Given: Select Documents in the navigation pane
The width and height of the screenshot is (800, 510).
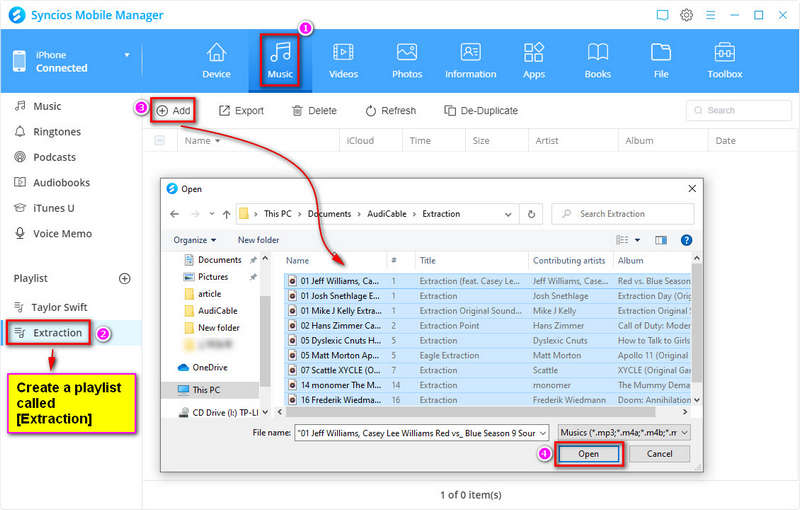Looking at the screenshot, I should [x=219, y=260].
